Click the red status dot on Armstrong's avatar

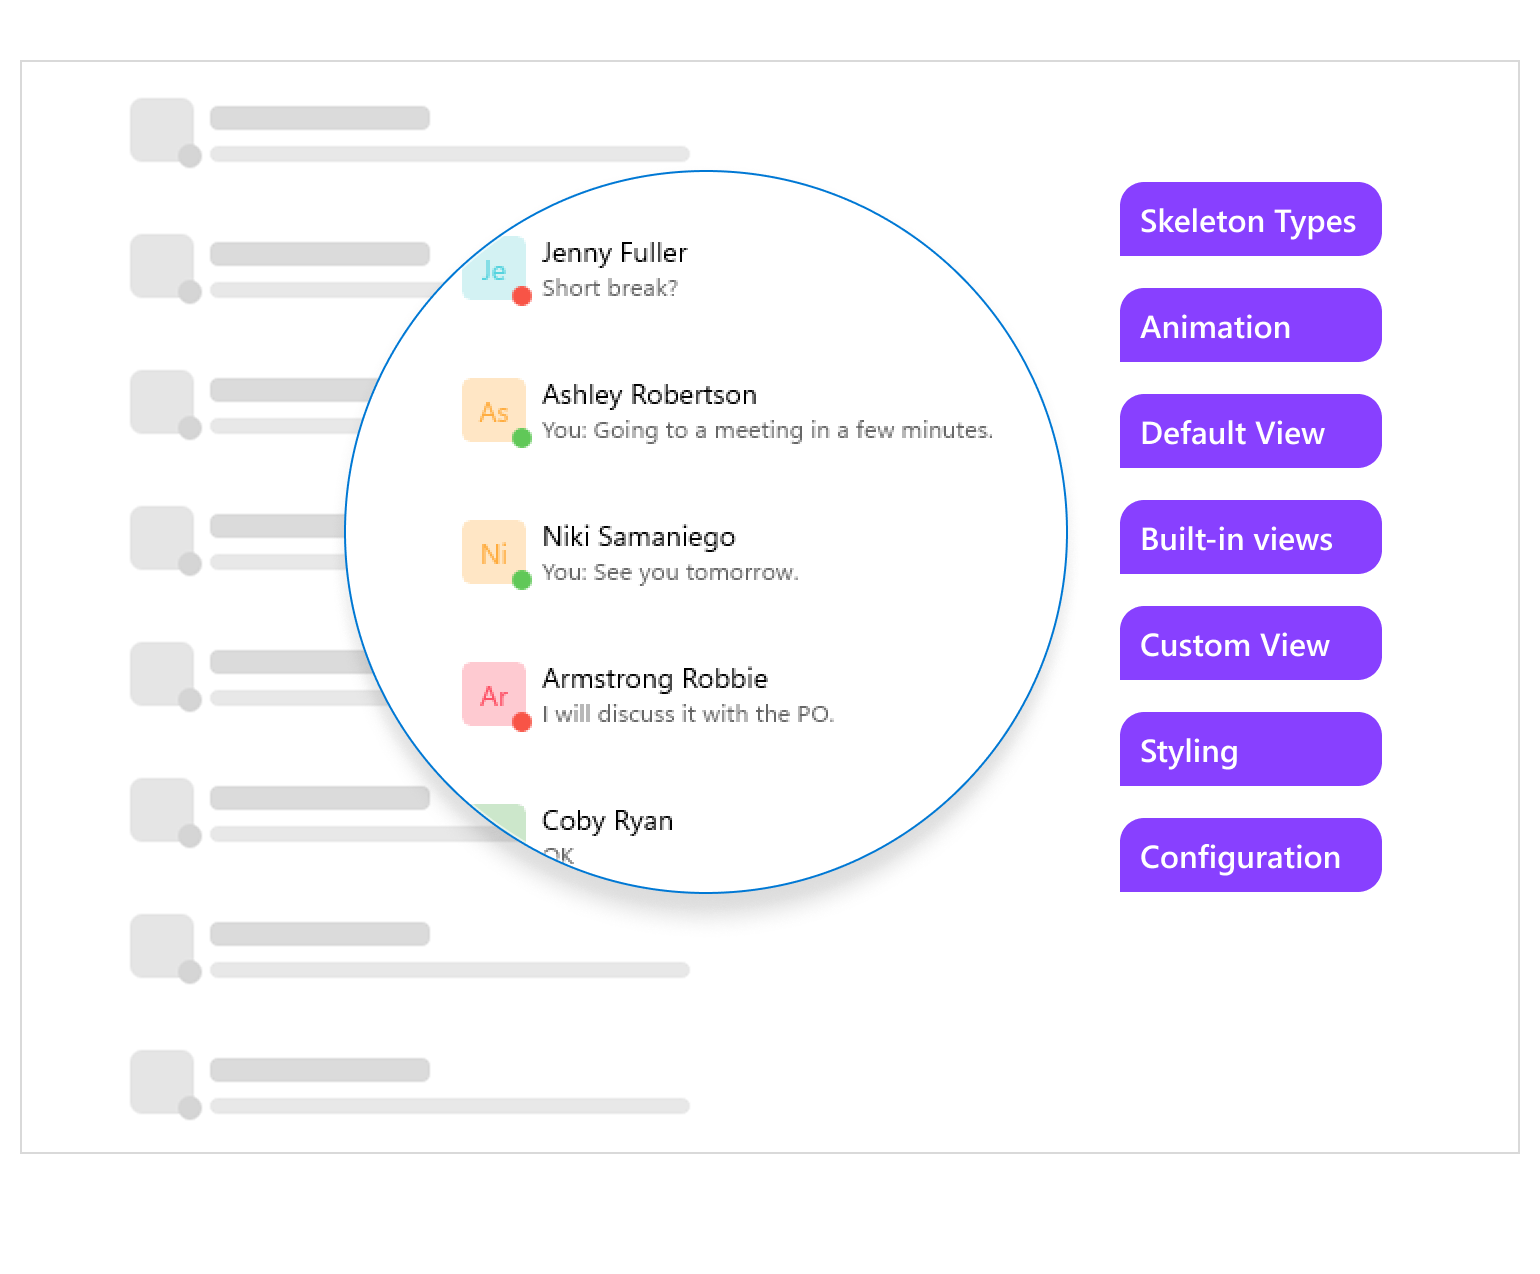point(521,722)
